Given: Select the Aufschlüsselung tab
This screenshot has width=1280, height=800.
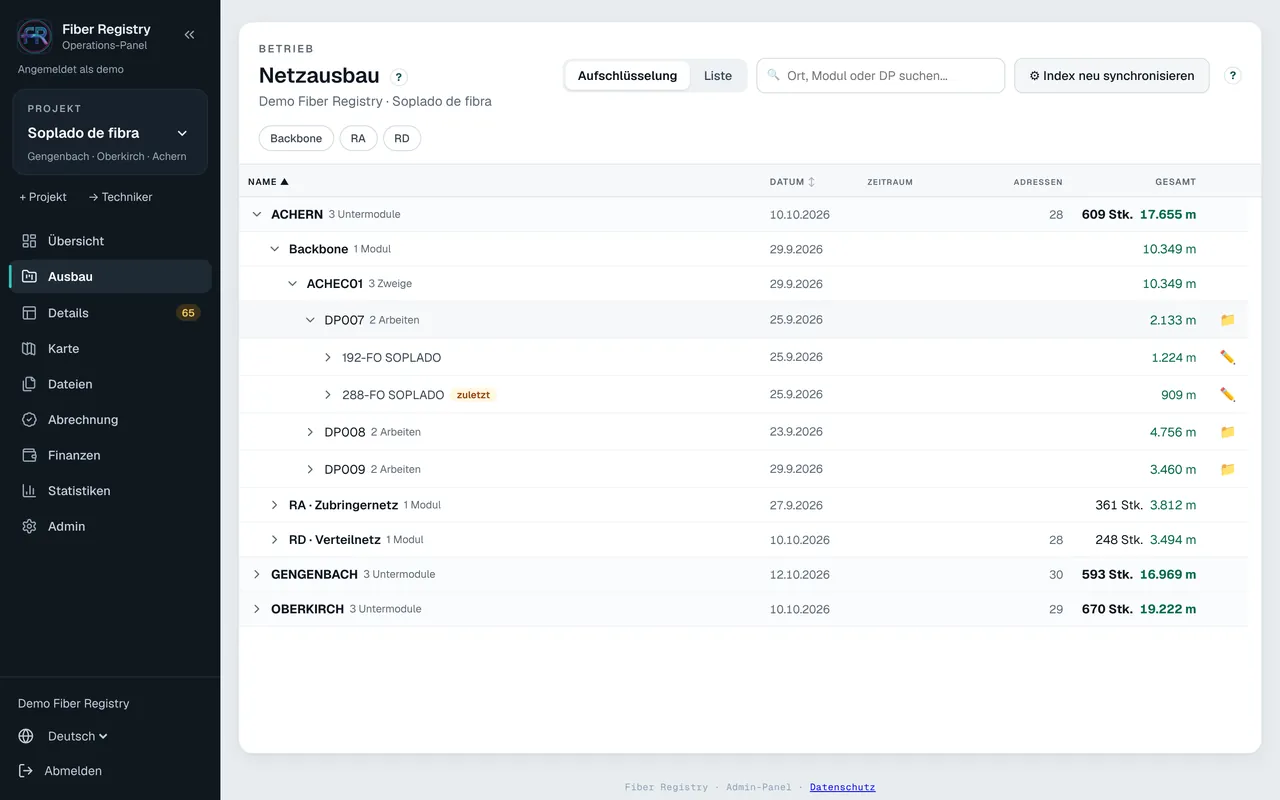Looking at the screenshot, I should point(627,76).
